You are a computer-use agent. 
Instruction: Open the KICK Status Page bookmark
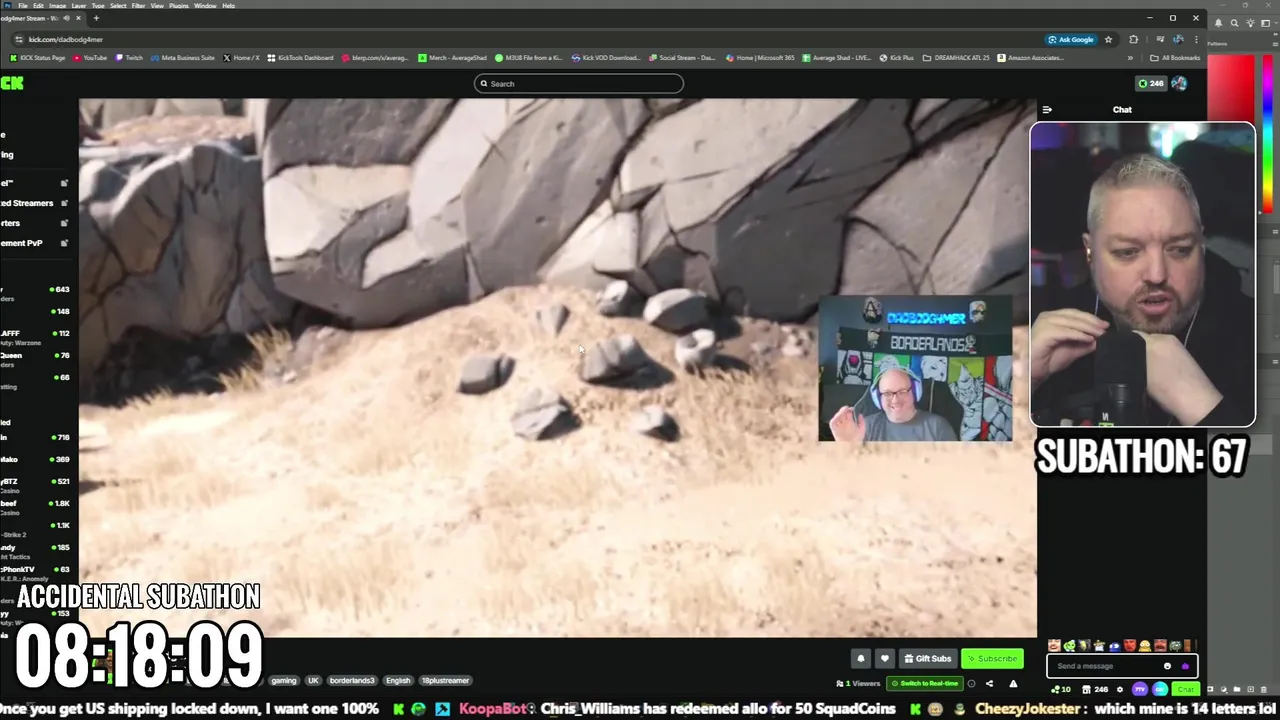point(38,58)
